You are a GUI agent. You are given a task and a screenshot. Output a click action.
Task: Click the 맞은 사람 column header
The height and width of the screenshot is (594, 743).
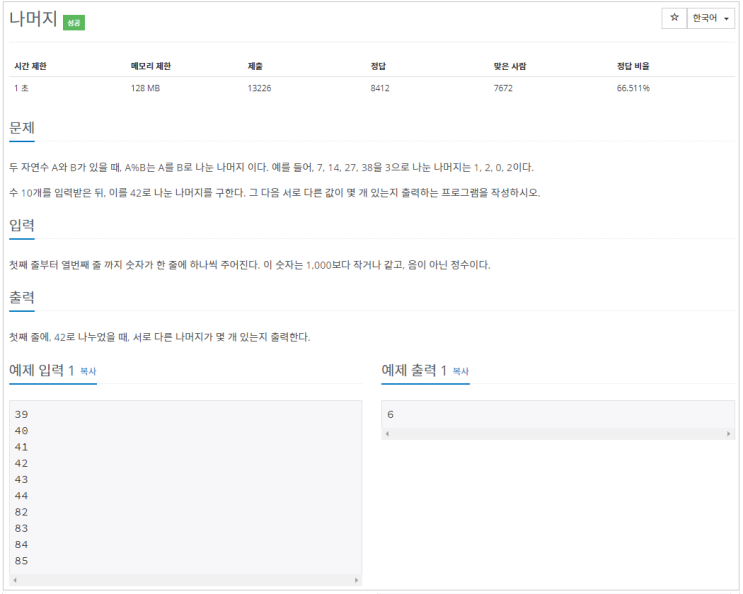tap(510, 66)
